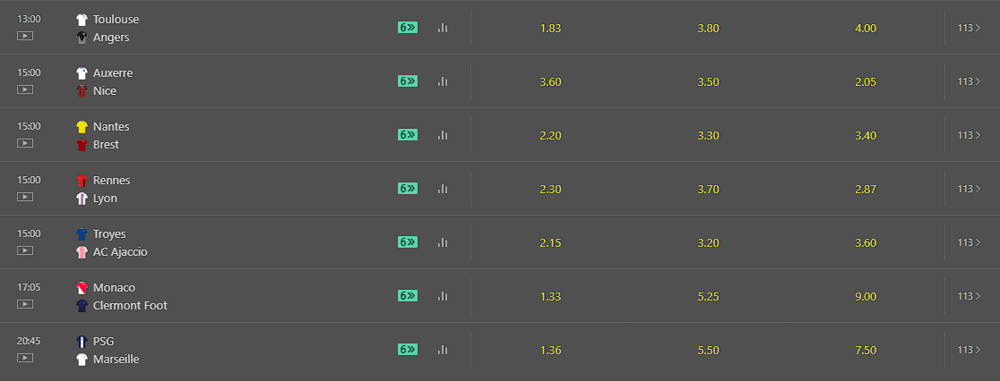The image size is (1000, 381).
Task: Open the Rennes team name link
Action: coord(112,181)
